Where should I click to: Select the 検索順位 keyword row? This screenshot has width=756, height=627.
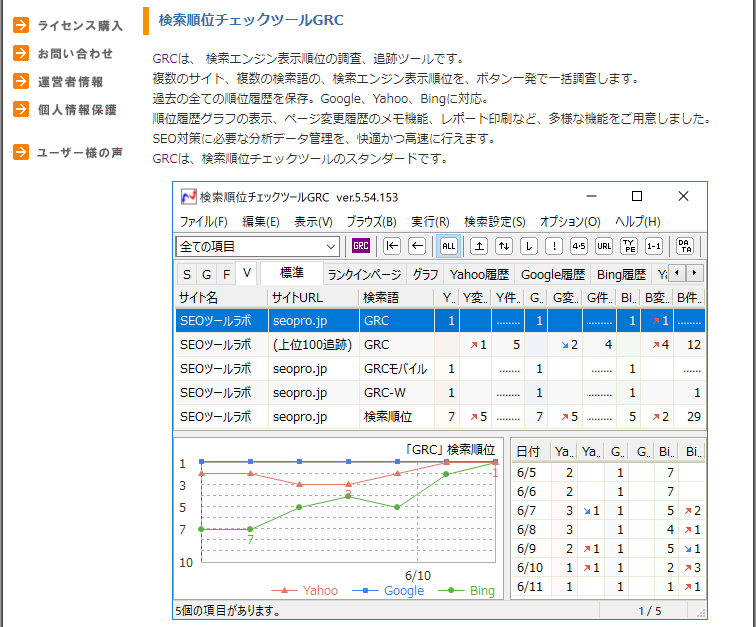pyautogui.click(x=387, y=416)
